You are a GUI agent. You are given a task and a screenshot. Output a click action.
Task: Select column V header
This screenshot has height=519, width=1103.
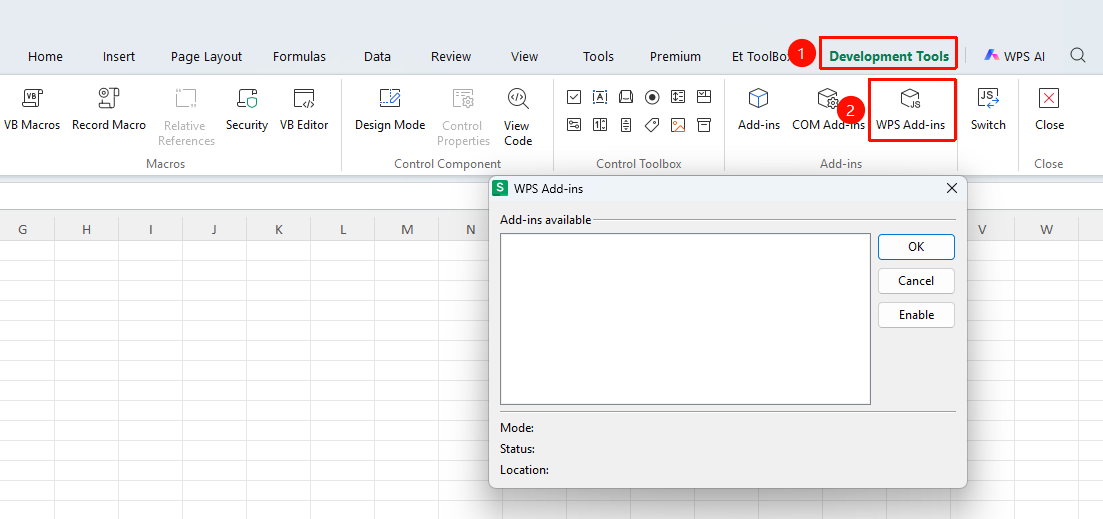pyautogui.click(x=983, y=229)
